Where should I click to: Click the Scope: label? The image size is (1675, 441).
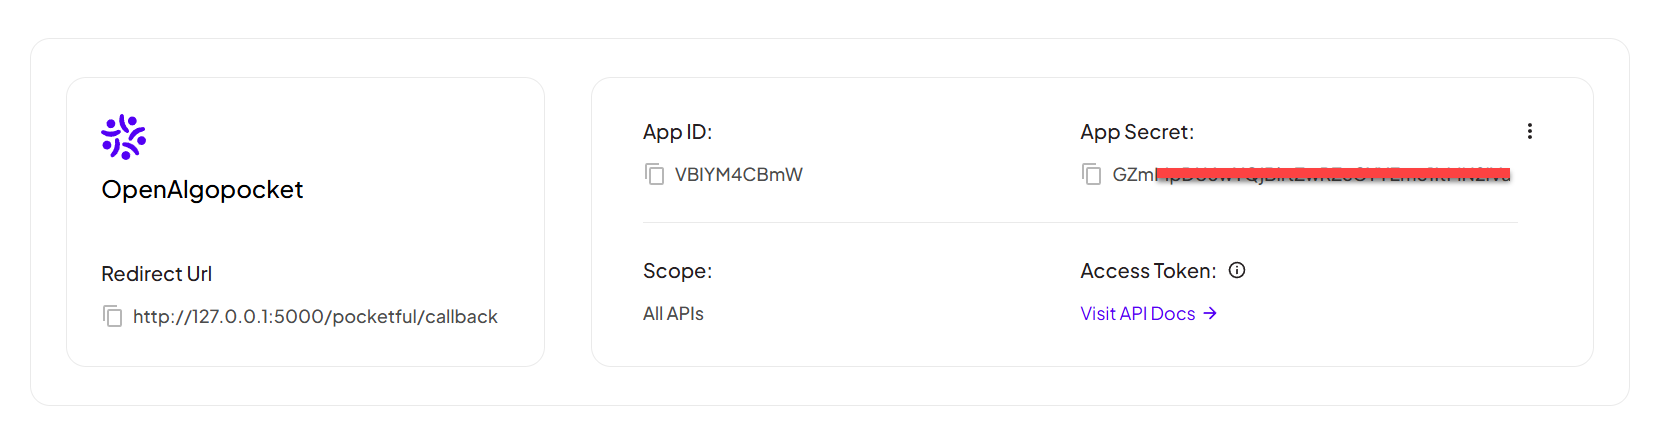tap(677, 271)
